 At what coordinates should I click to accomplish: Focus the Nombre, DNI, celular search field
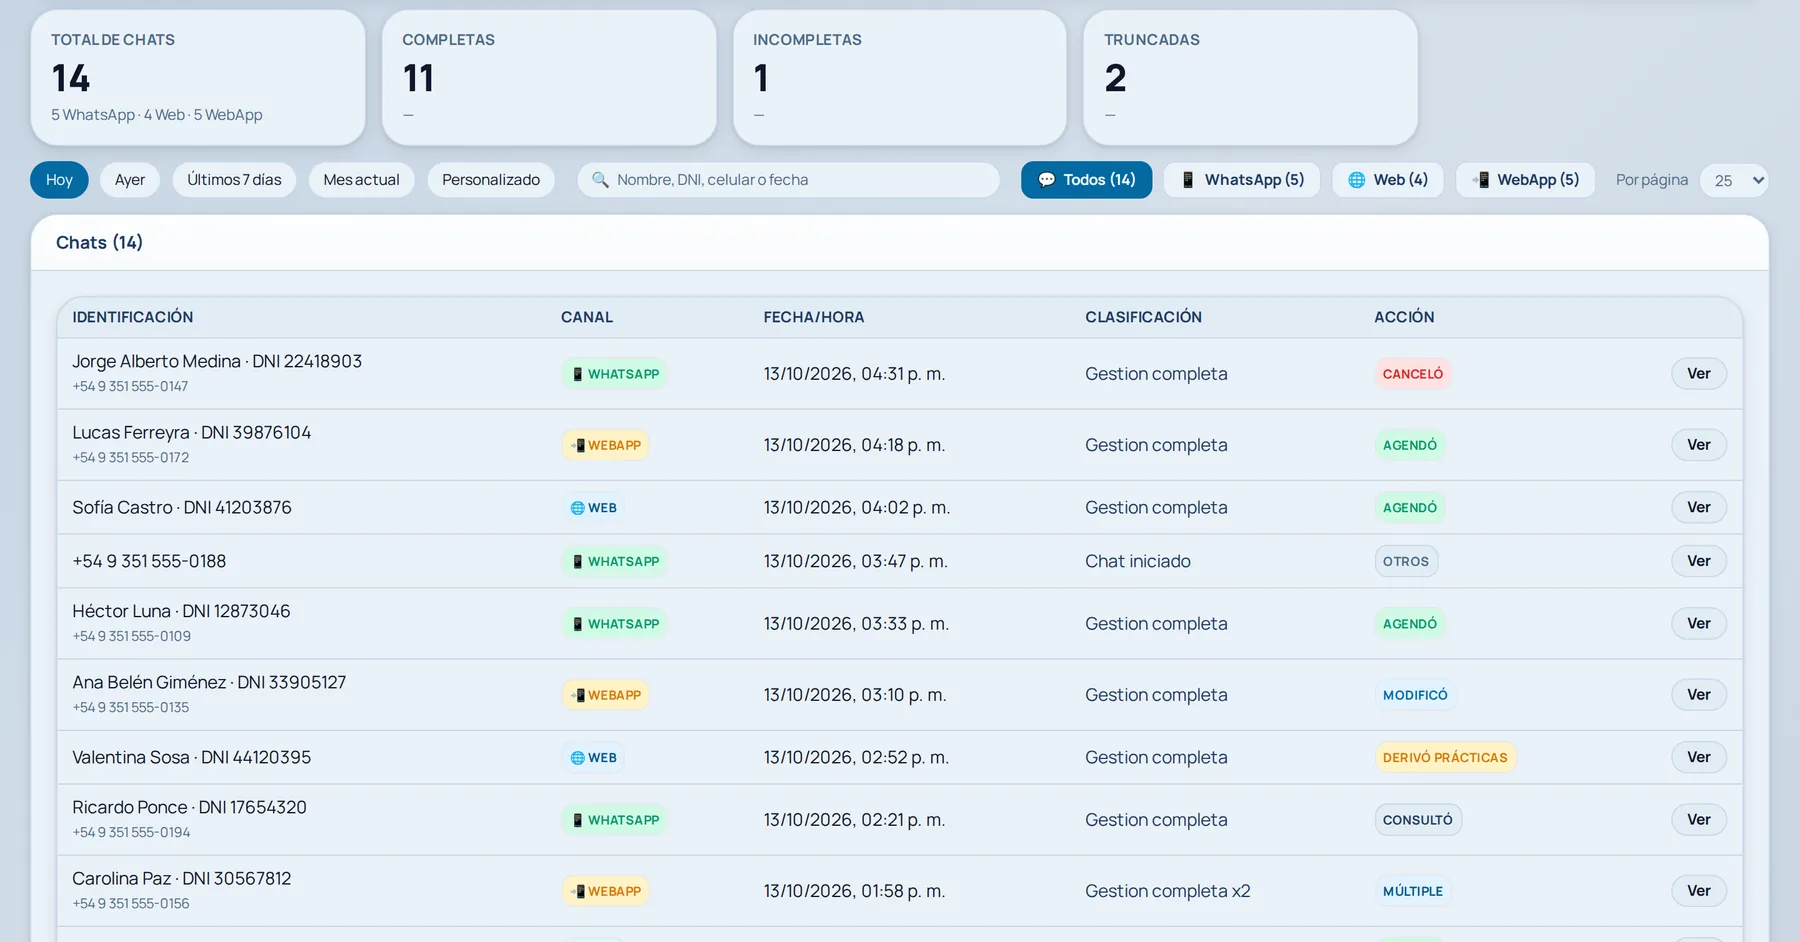788,180
